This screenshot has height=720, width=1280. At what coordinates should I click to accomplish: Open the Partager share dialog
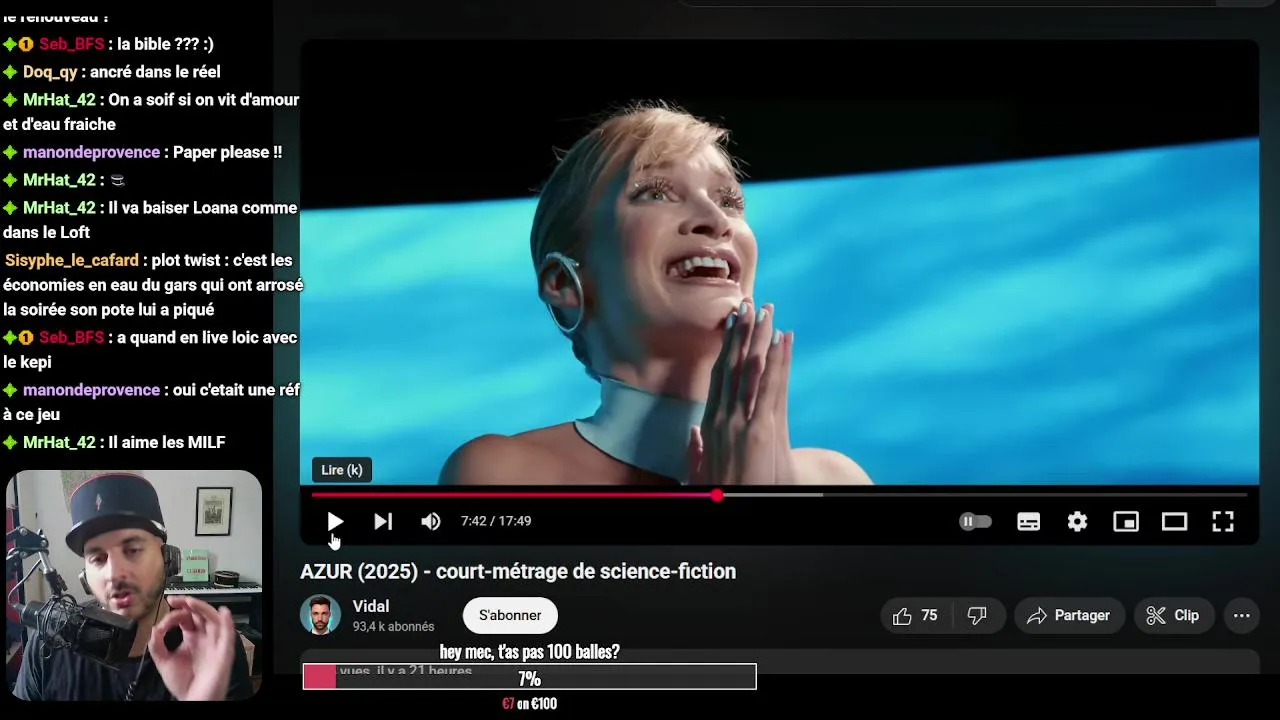[x=1069, y=616]
